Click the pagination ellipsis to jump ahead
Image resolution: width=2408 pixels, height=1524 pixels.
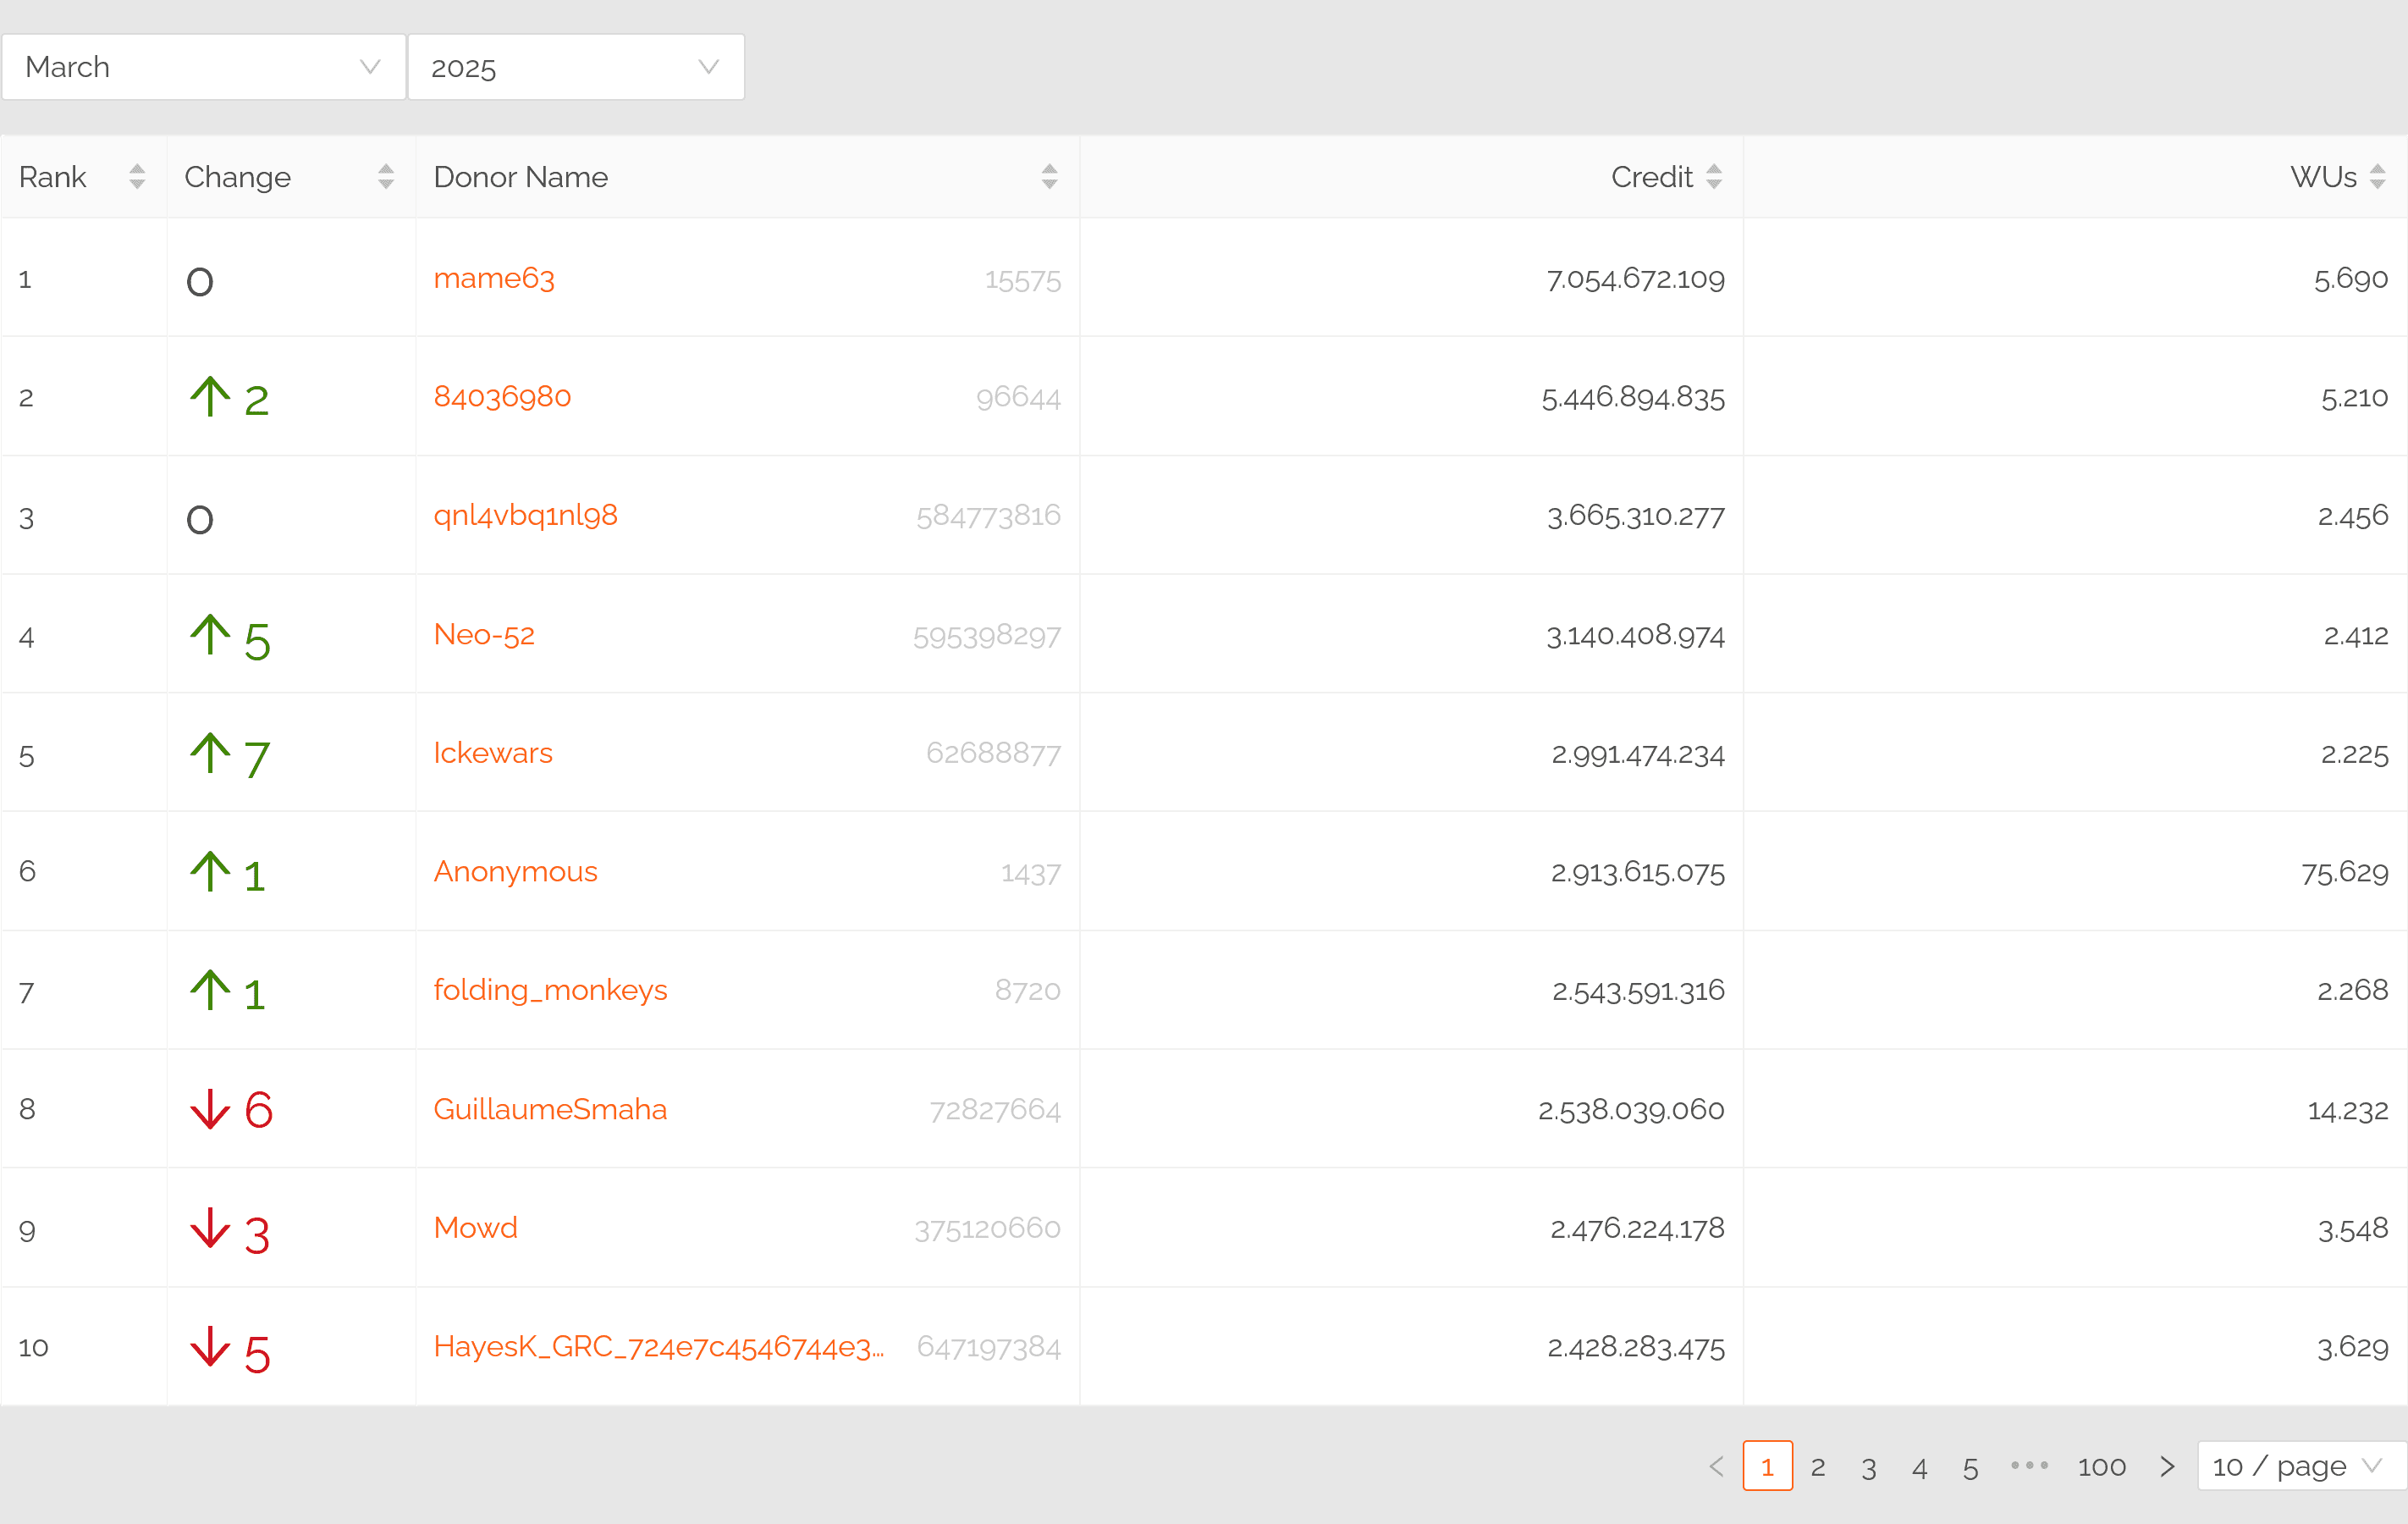tap(2029, 1466)
